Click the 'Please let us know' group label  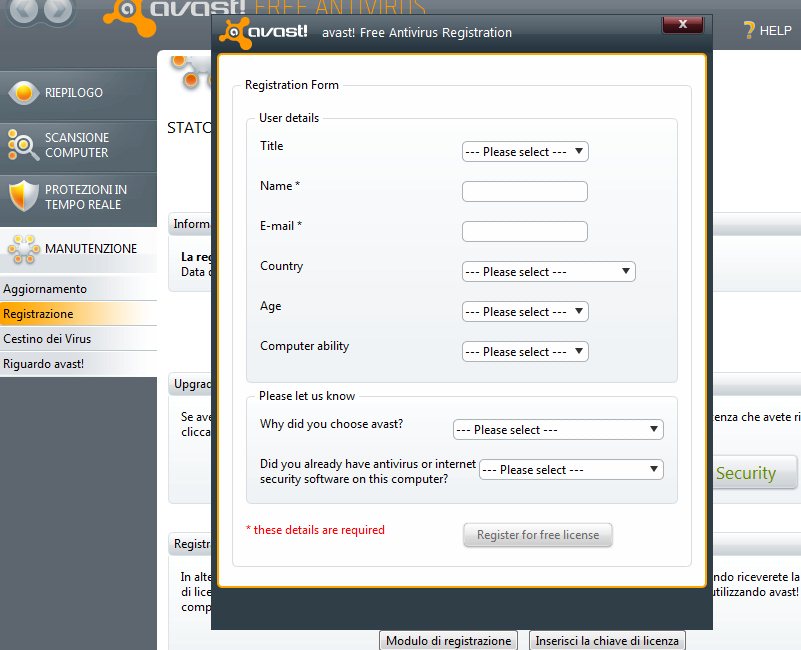[307, 396]
